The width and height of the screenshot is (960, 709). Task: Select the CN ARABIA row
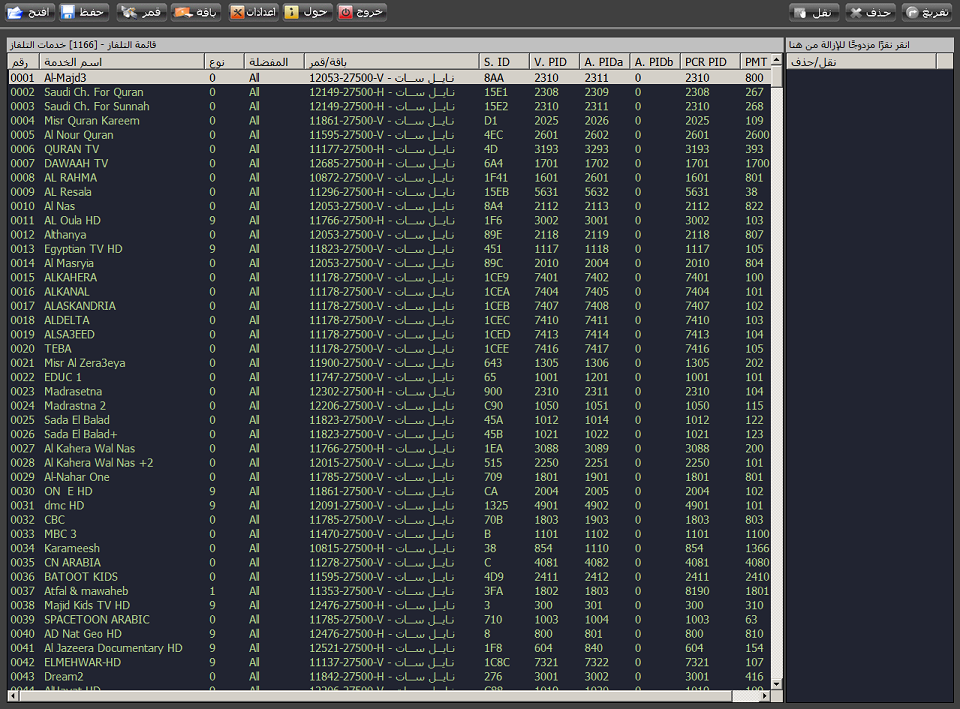click(x=389, y=563)
